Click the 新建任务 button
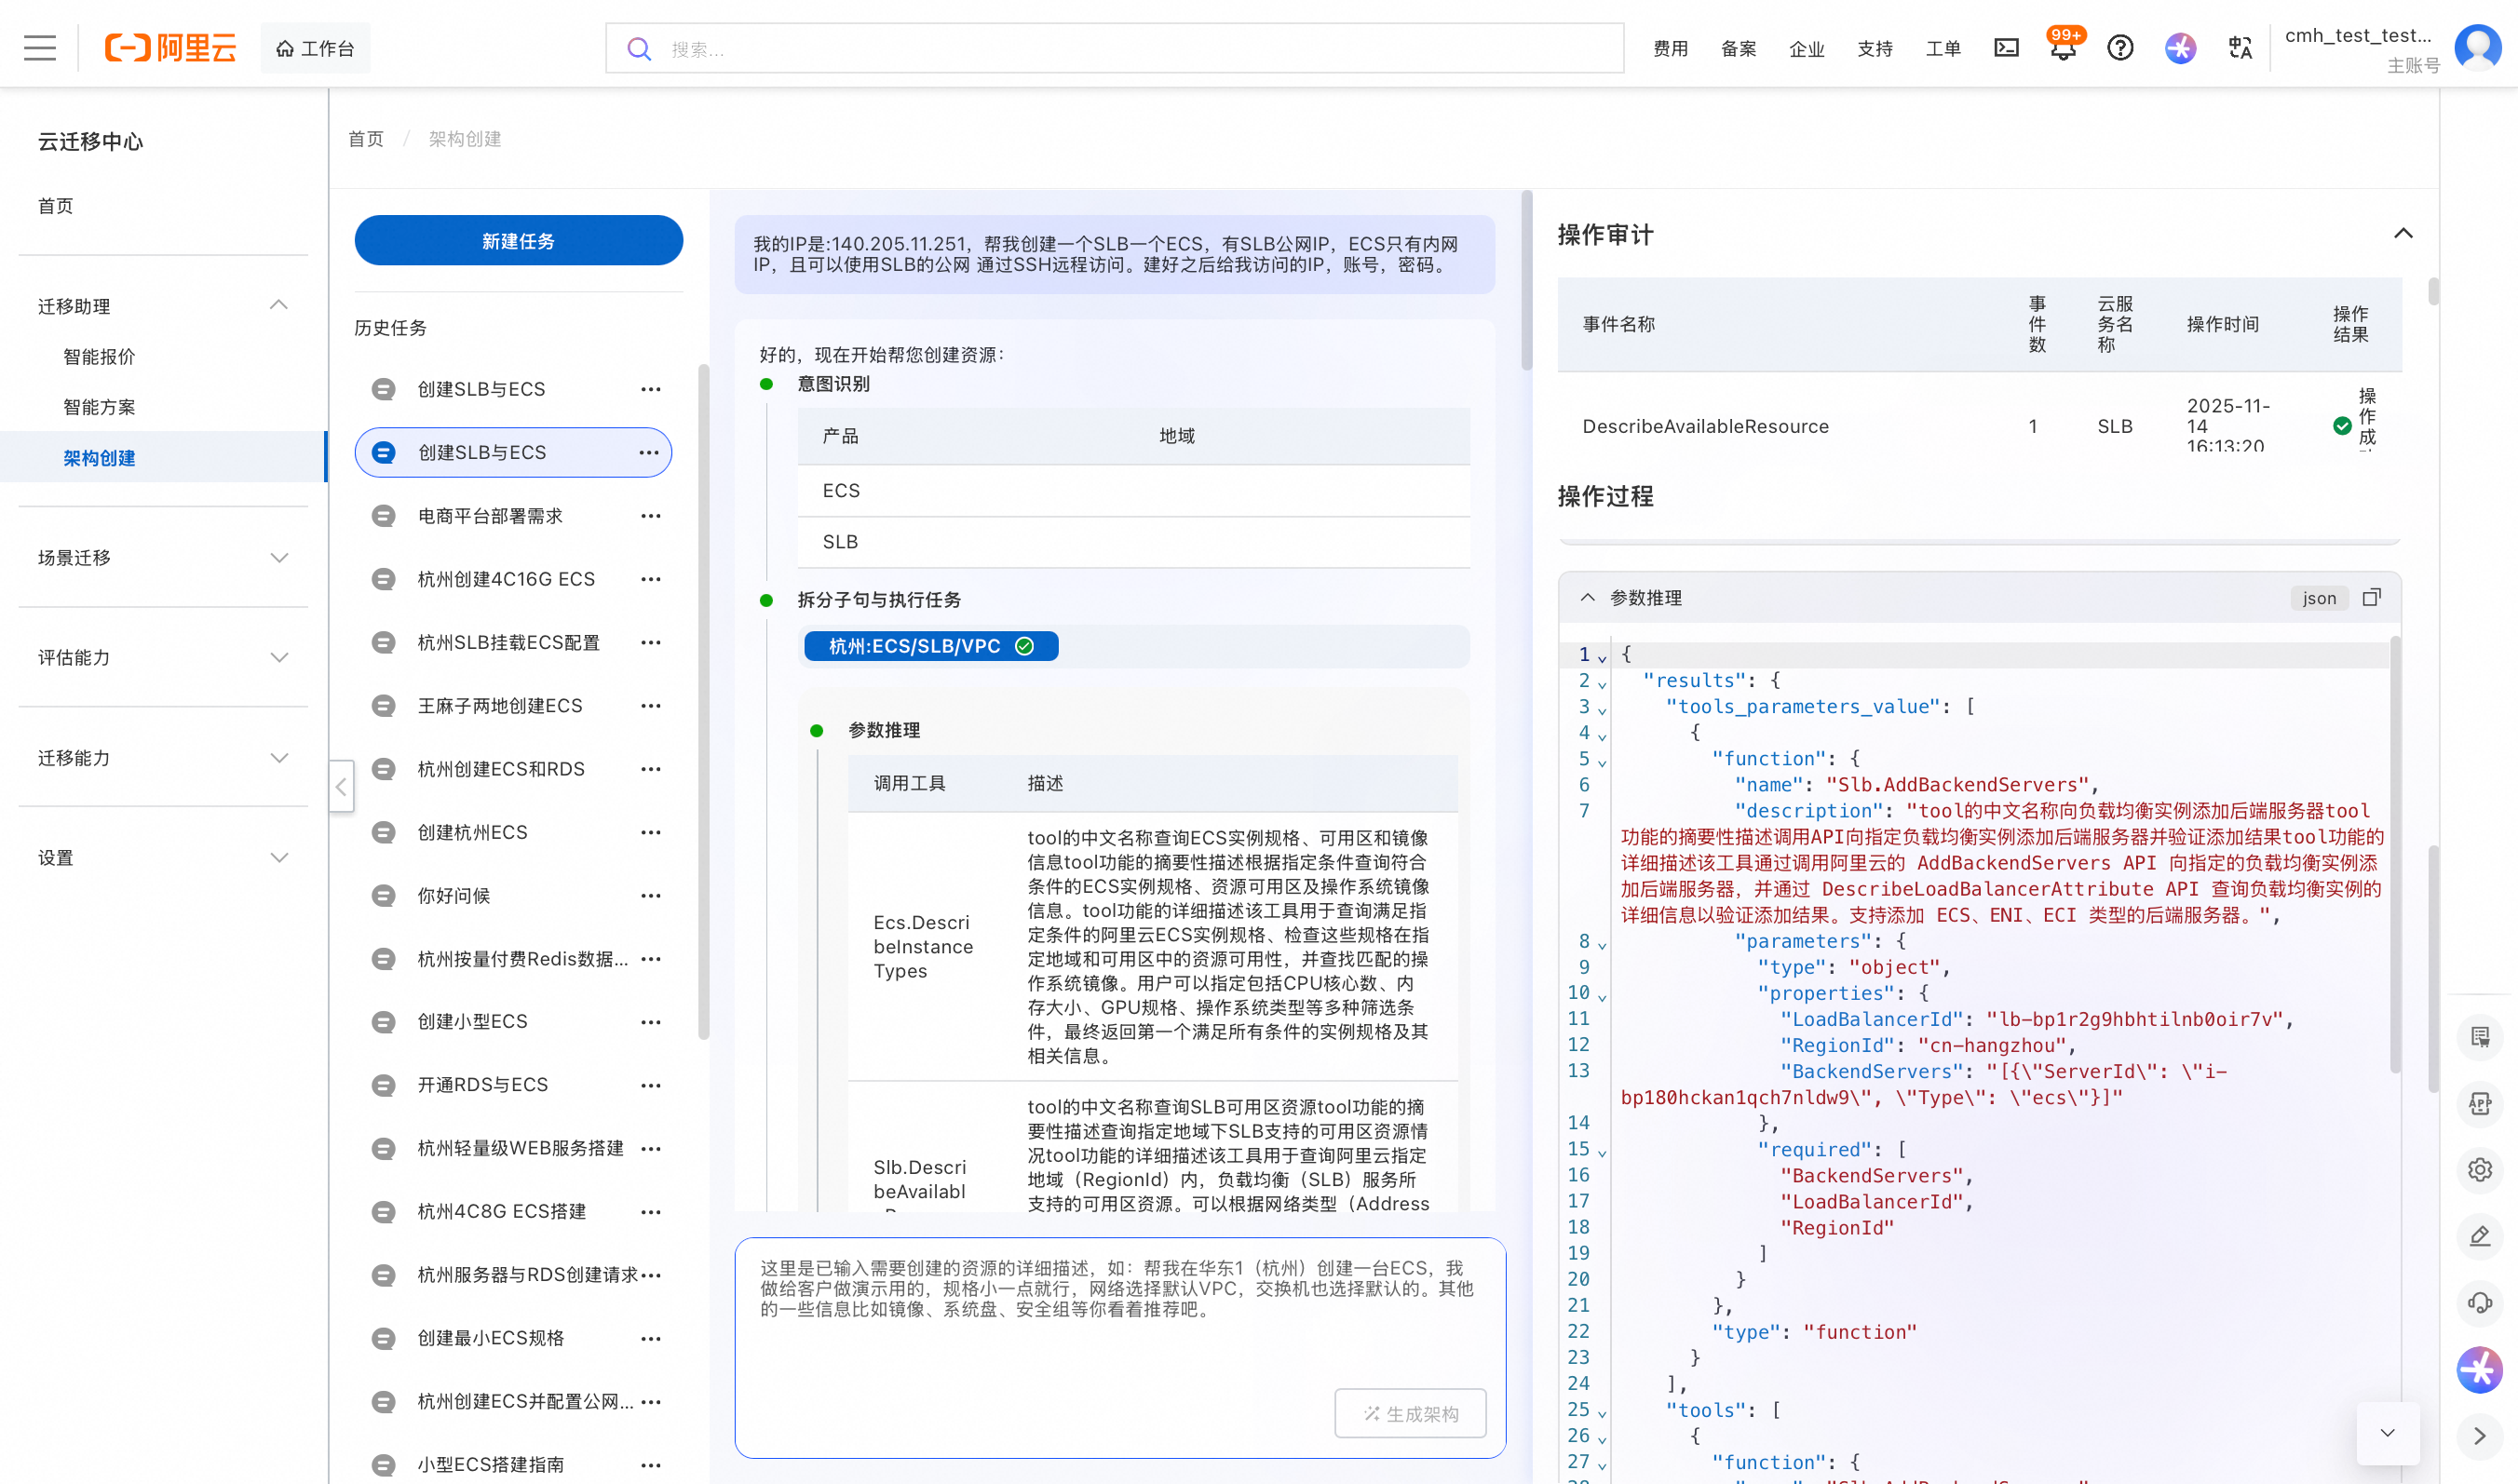 coord(518,241)
